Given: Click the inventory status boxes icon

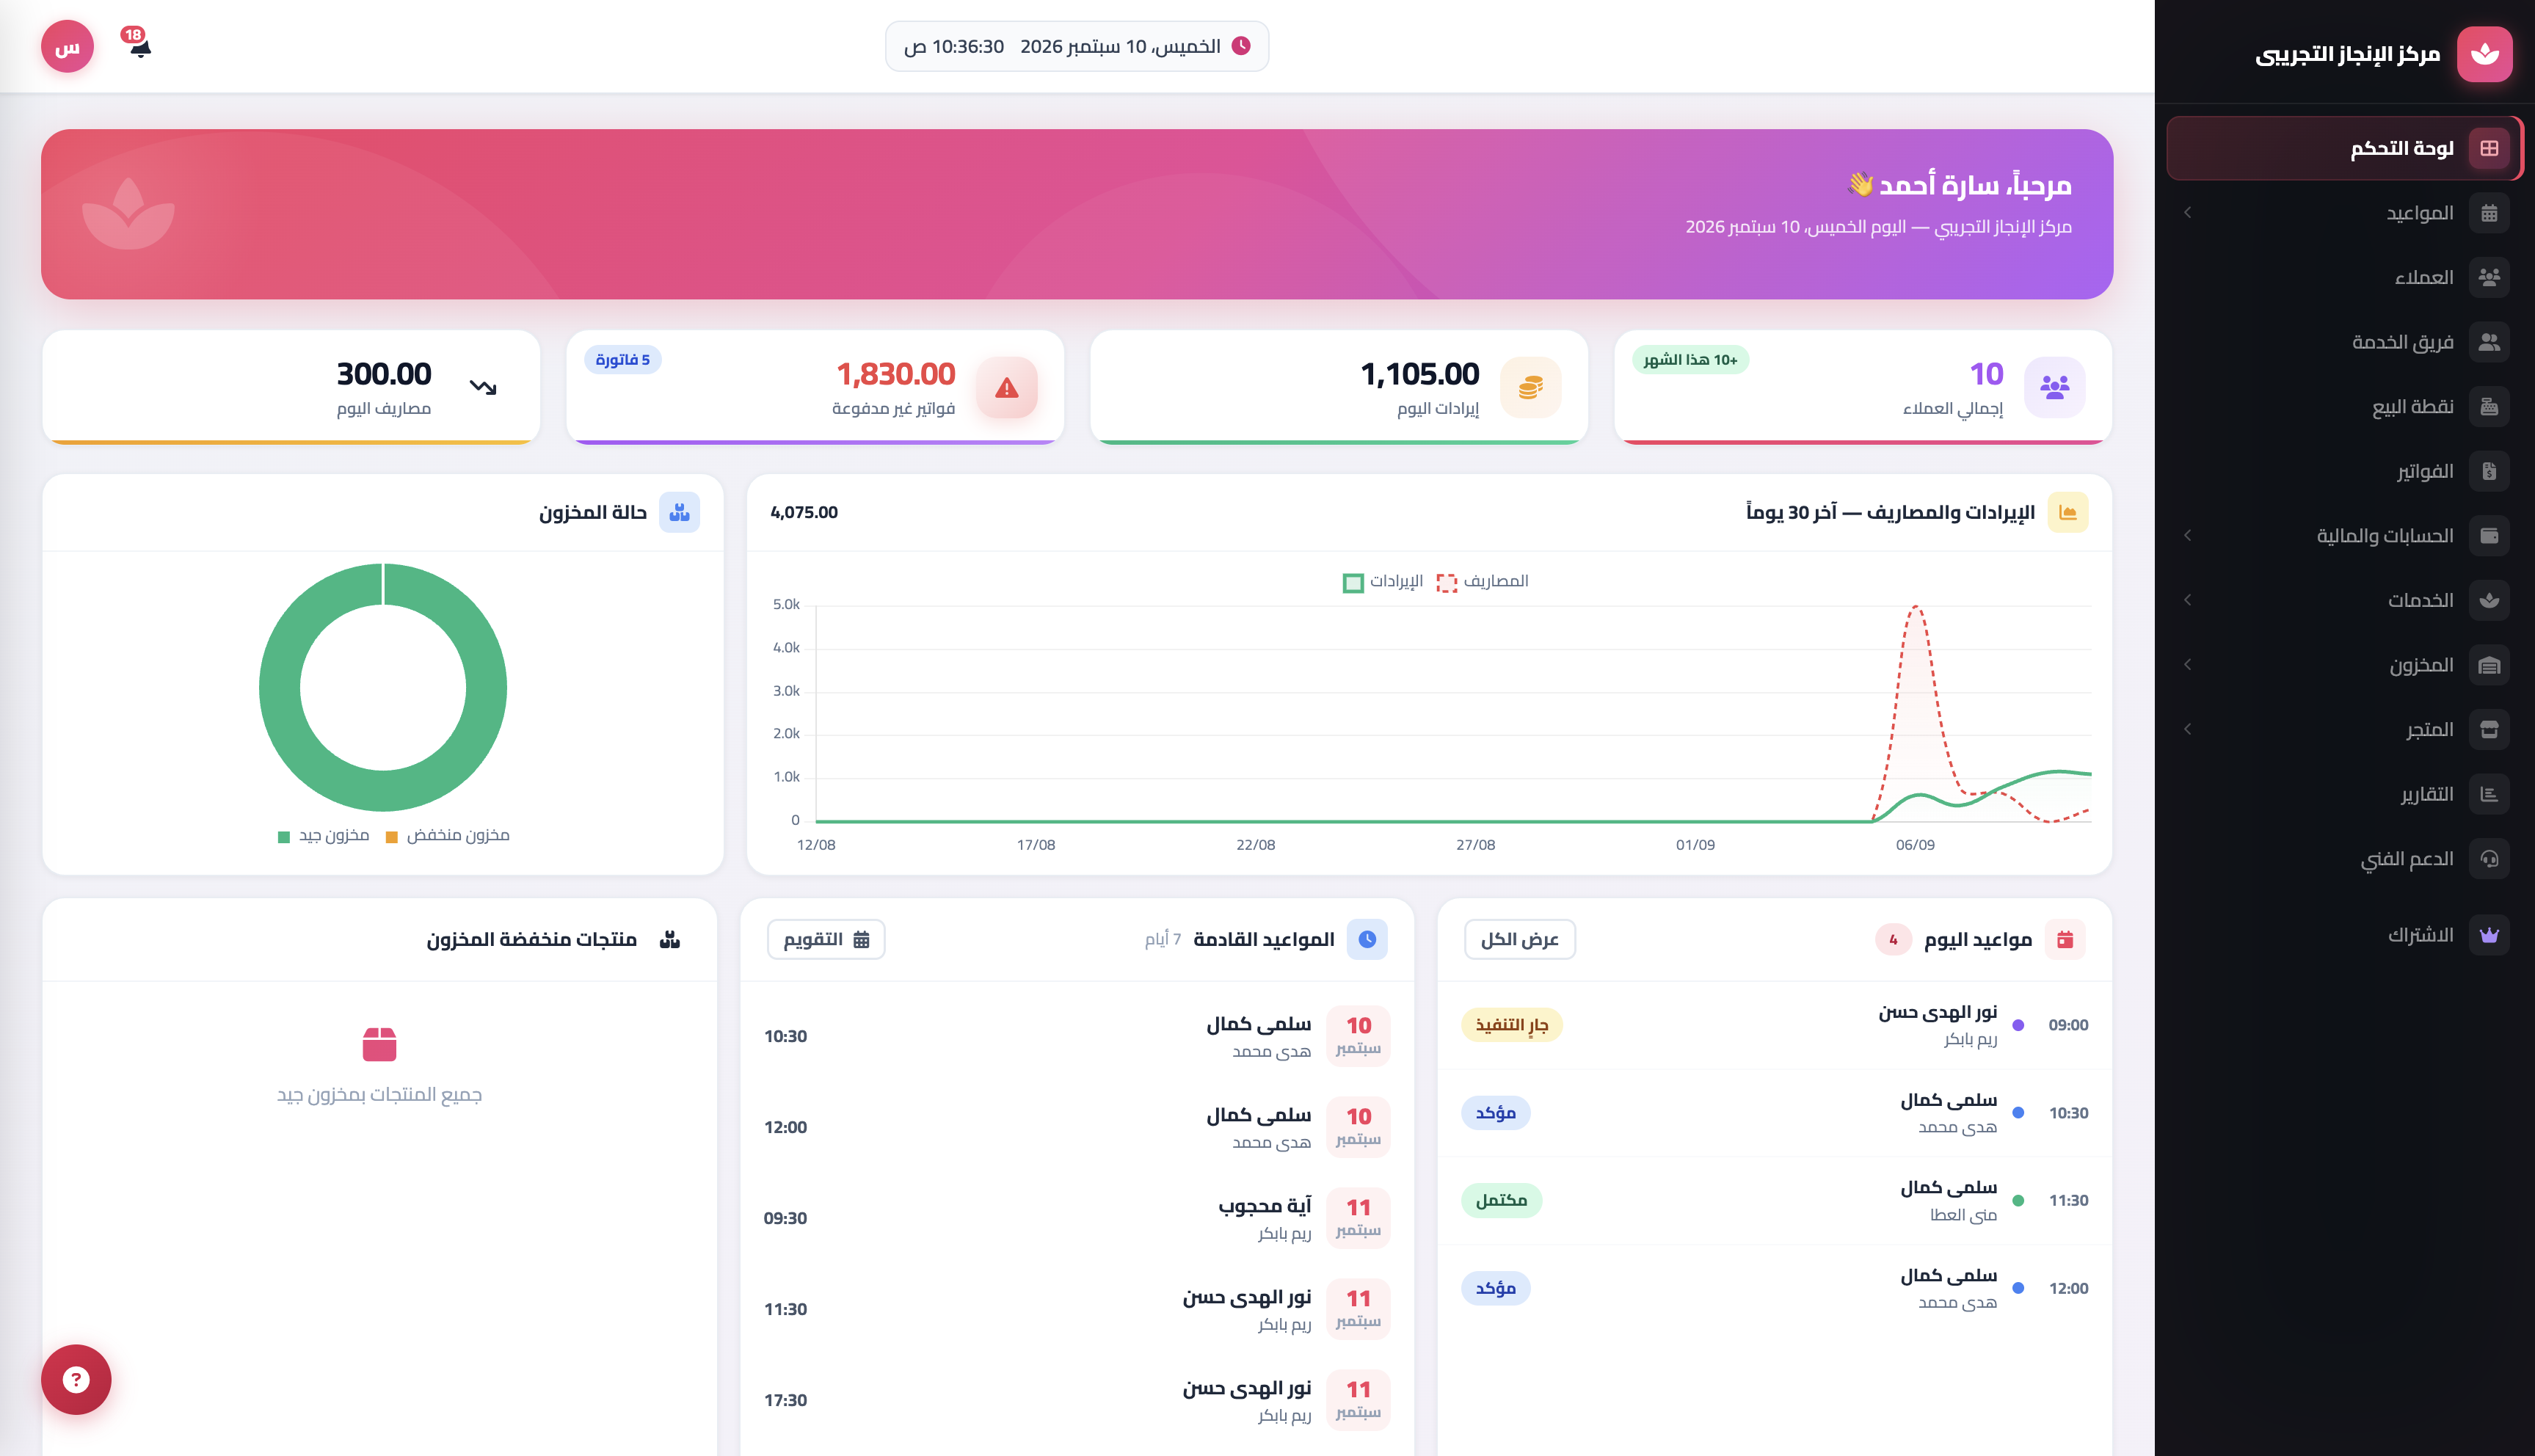Looking at the screenshot, I should (679, 512).
